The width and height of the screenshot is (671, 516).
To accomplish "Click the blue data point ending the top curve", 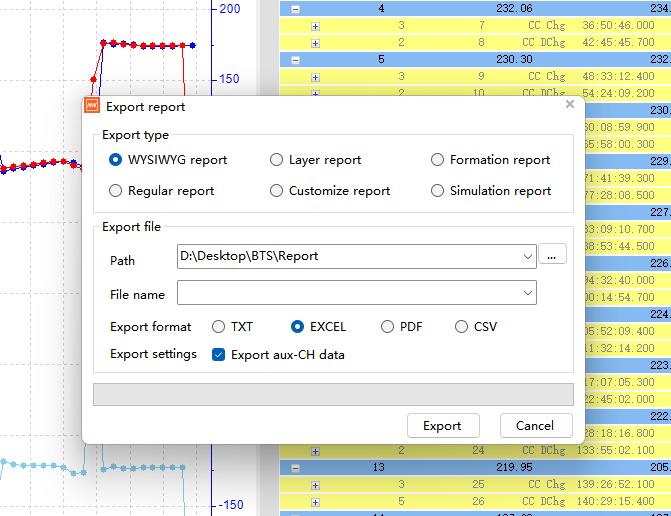I will tap(193, 45).
